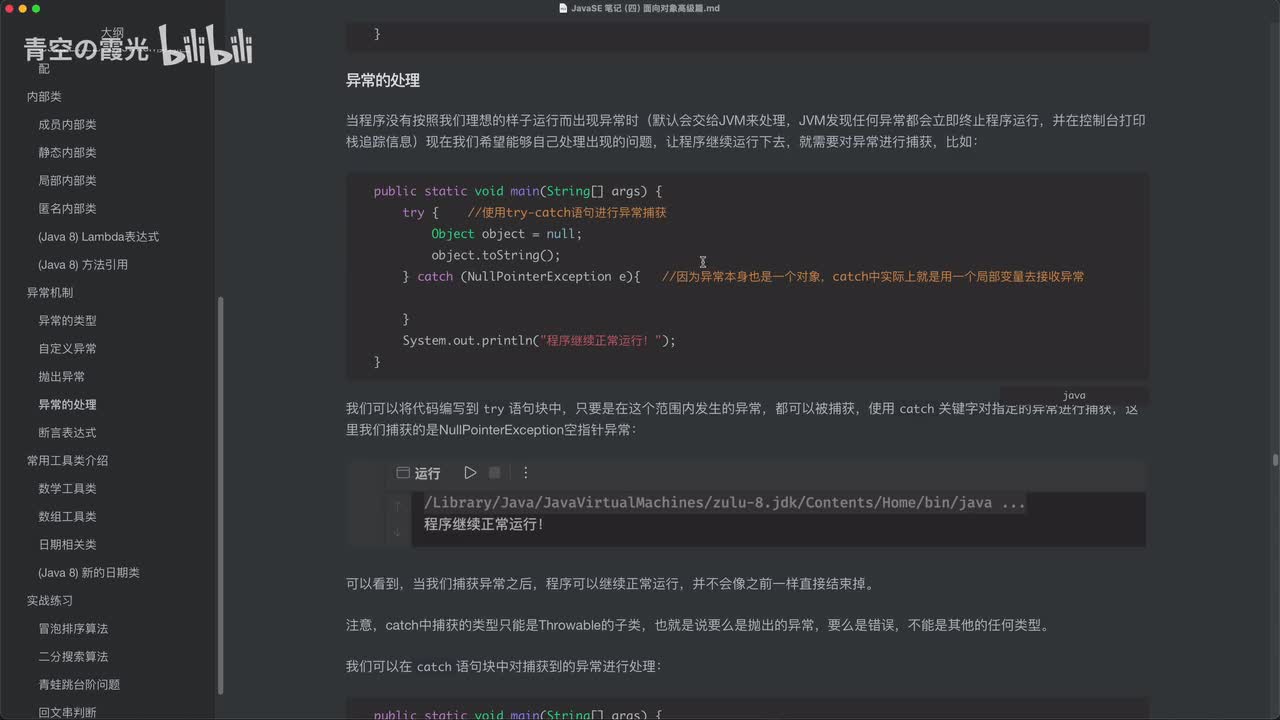Go to 抛出异常 heading
Image resolution: width=1280 pixels, height=720 pixels.
coord(61,377)
